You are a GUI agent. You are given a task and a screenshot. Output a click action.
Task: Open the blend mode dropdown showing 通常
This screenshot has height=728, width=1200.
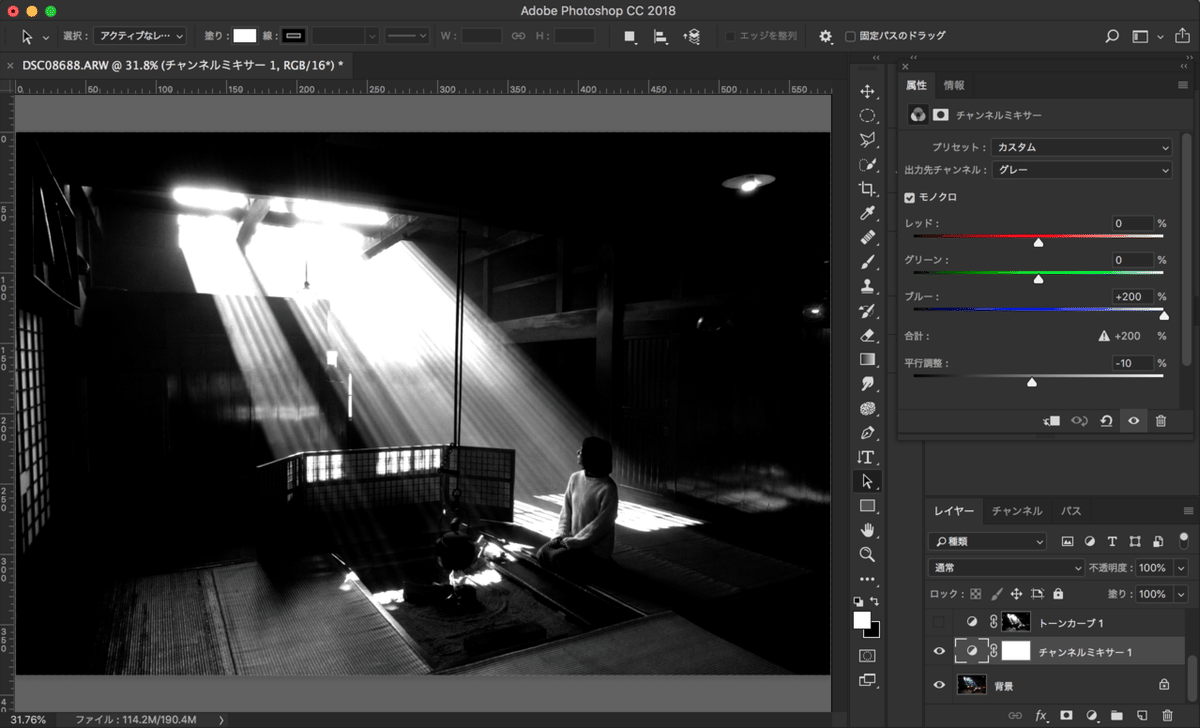click(1006, 568)
